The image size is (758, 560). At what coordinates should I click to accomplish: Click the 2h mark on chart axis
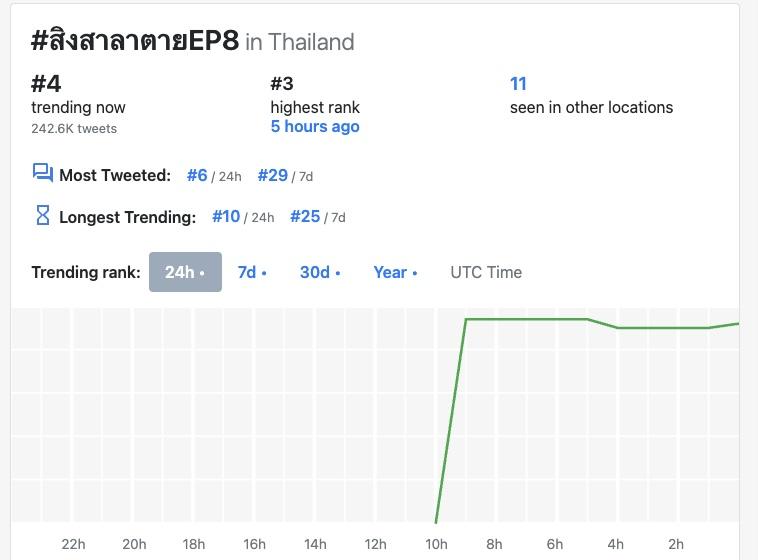[676, 544]
